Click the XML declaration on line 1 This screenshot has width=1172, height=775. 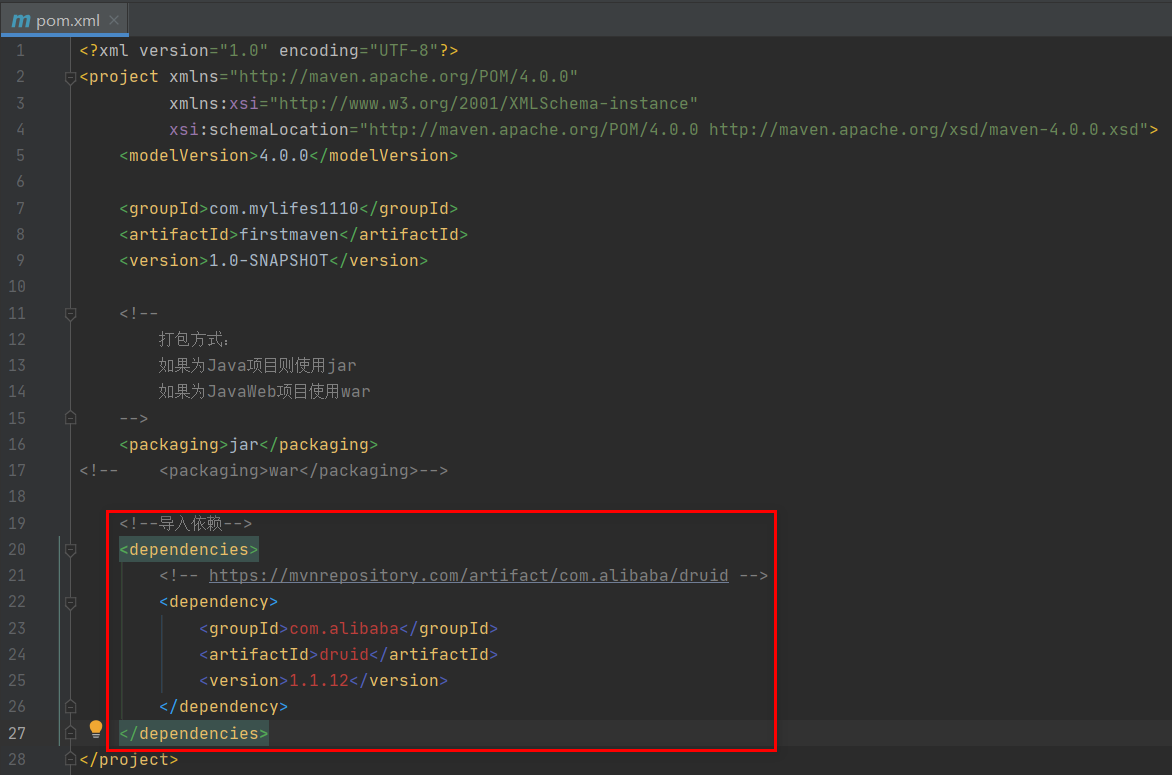click(x=269, y=50)
